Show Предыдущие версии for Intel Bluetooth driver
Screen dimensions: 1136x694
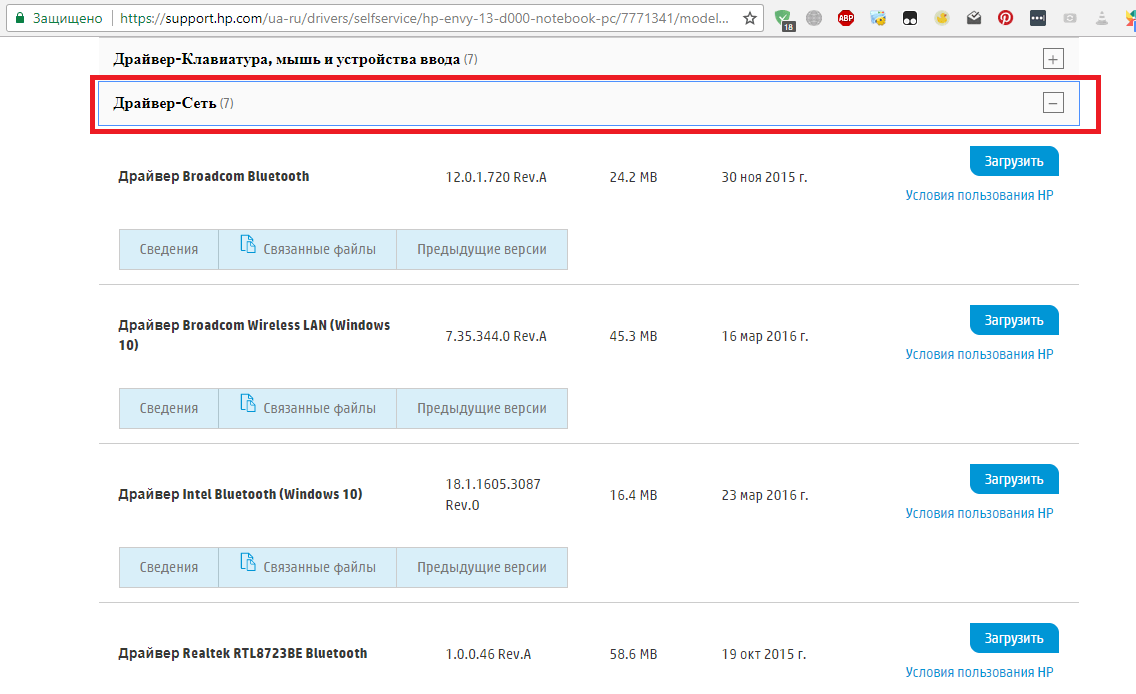[x=482, y=567]
